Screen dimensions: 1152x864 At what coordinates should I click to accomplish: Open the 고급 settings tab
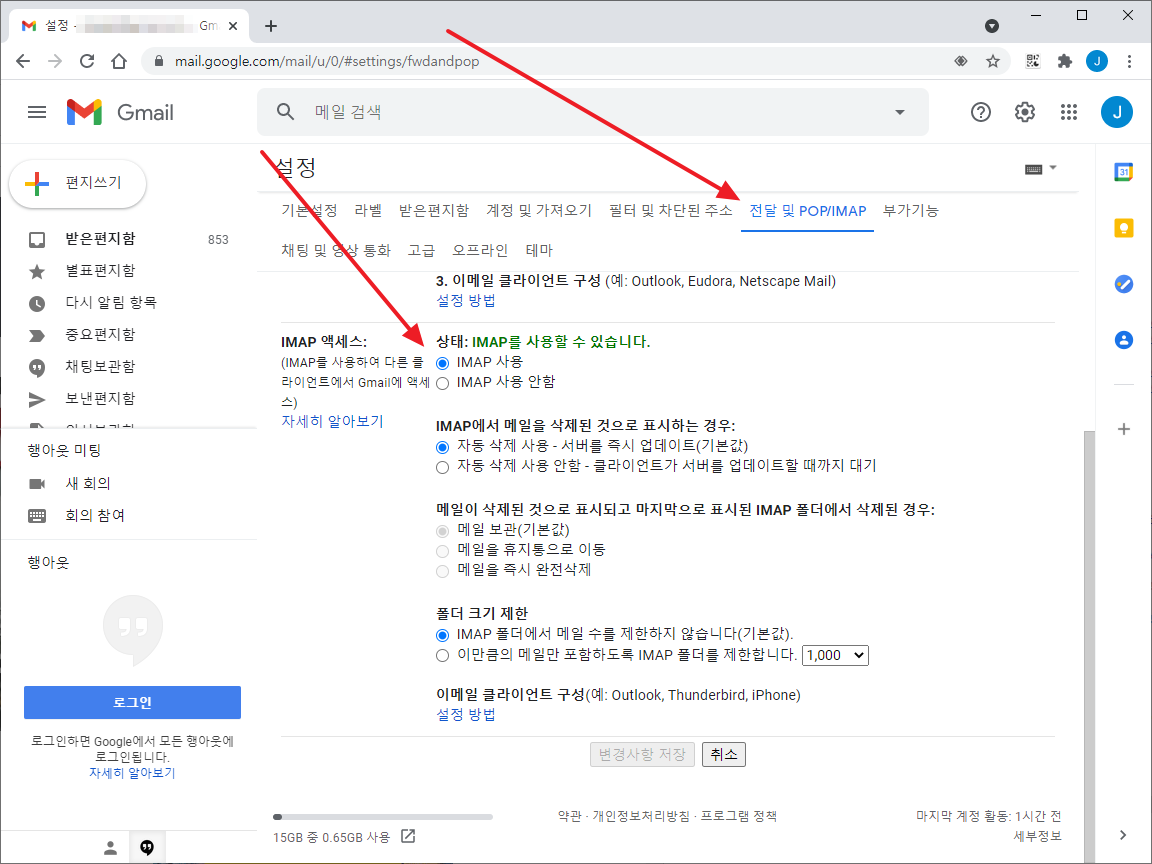click(x=421, y=251)
